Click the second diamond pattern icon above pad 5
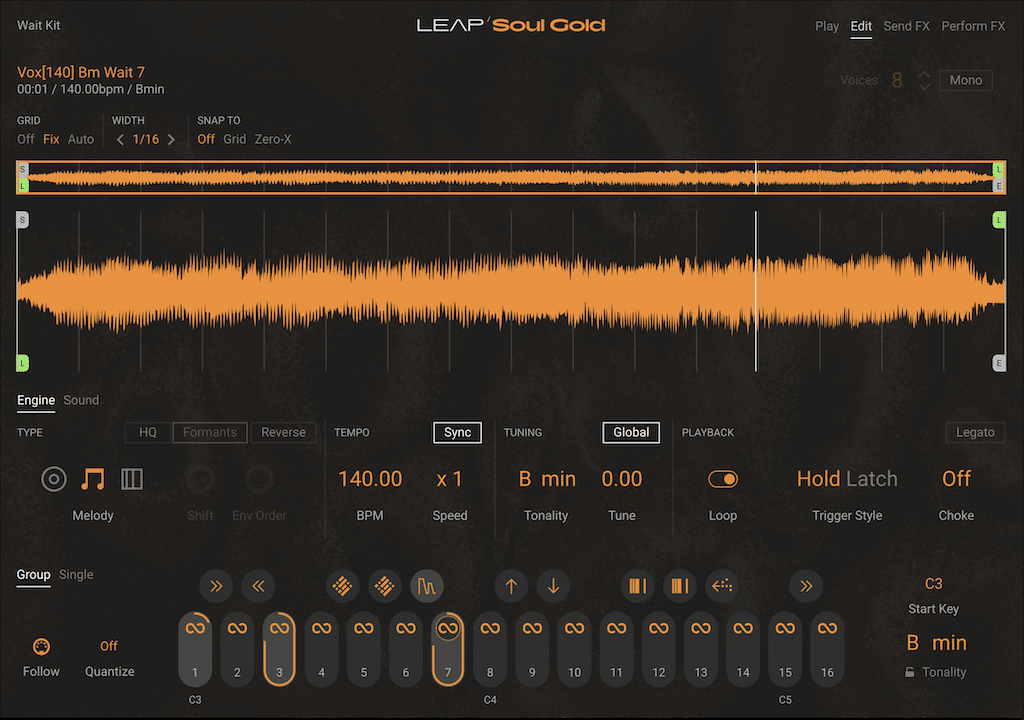Viewport: 1024px width, 720px height. click(x=384, y=586)
